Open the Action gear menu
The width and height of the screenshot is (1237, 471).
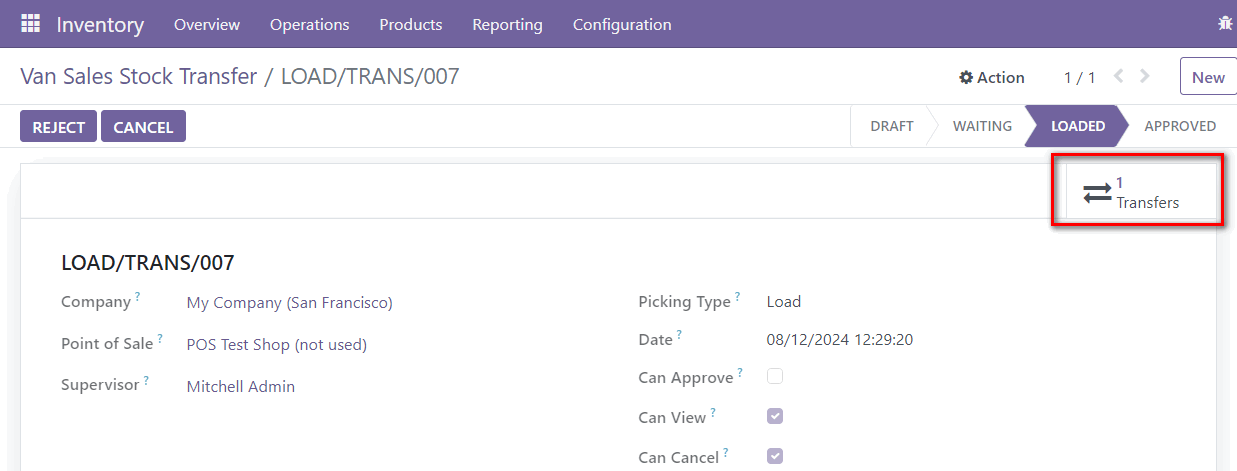click(x=992, y=77)
